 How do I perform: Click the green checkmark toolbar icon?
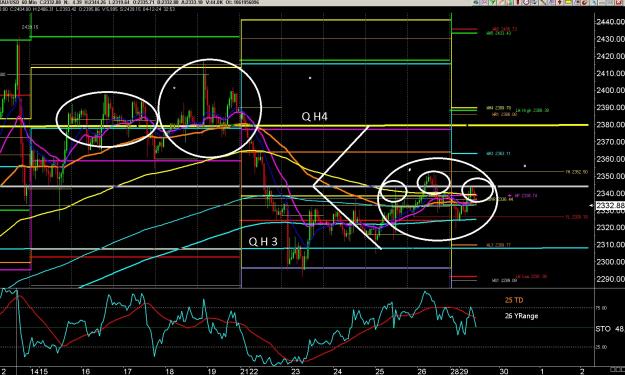tap(493, 2)
